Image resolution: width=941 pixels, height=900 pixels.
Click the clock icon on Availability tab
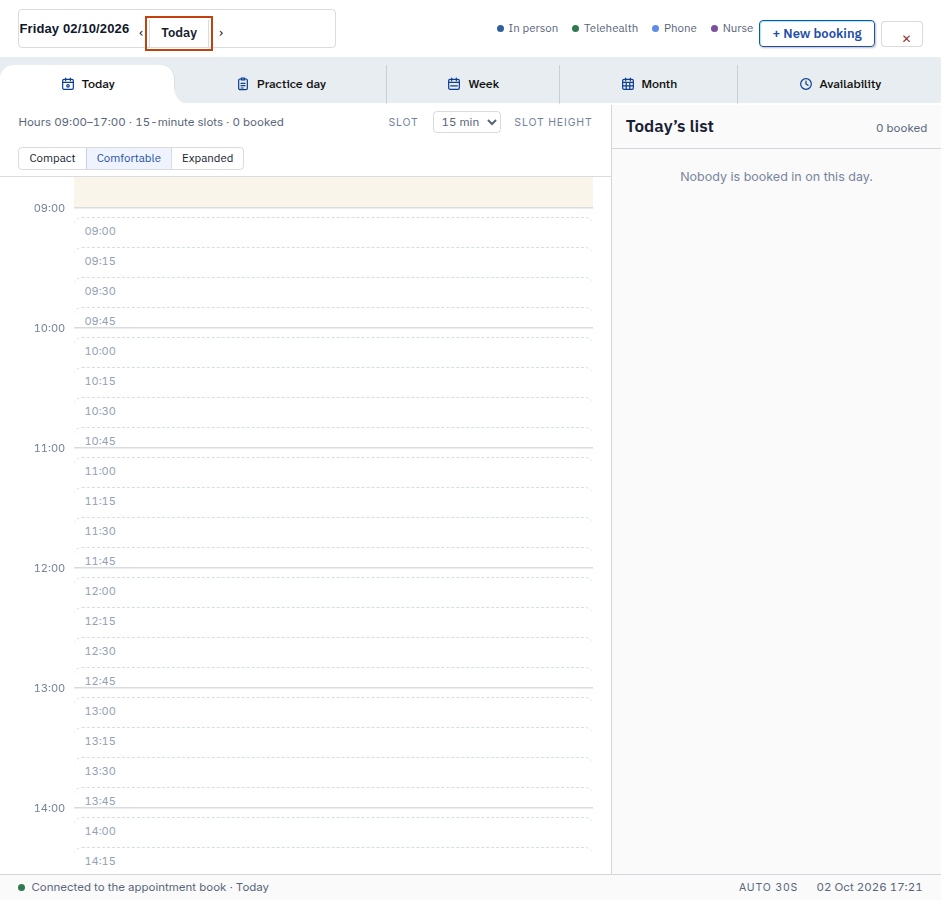click(805, 84)
